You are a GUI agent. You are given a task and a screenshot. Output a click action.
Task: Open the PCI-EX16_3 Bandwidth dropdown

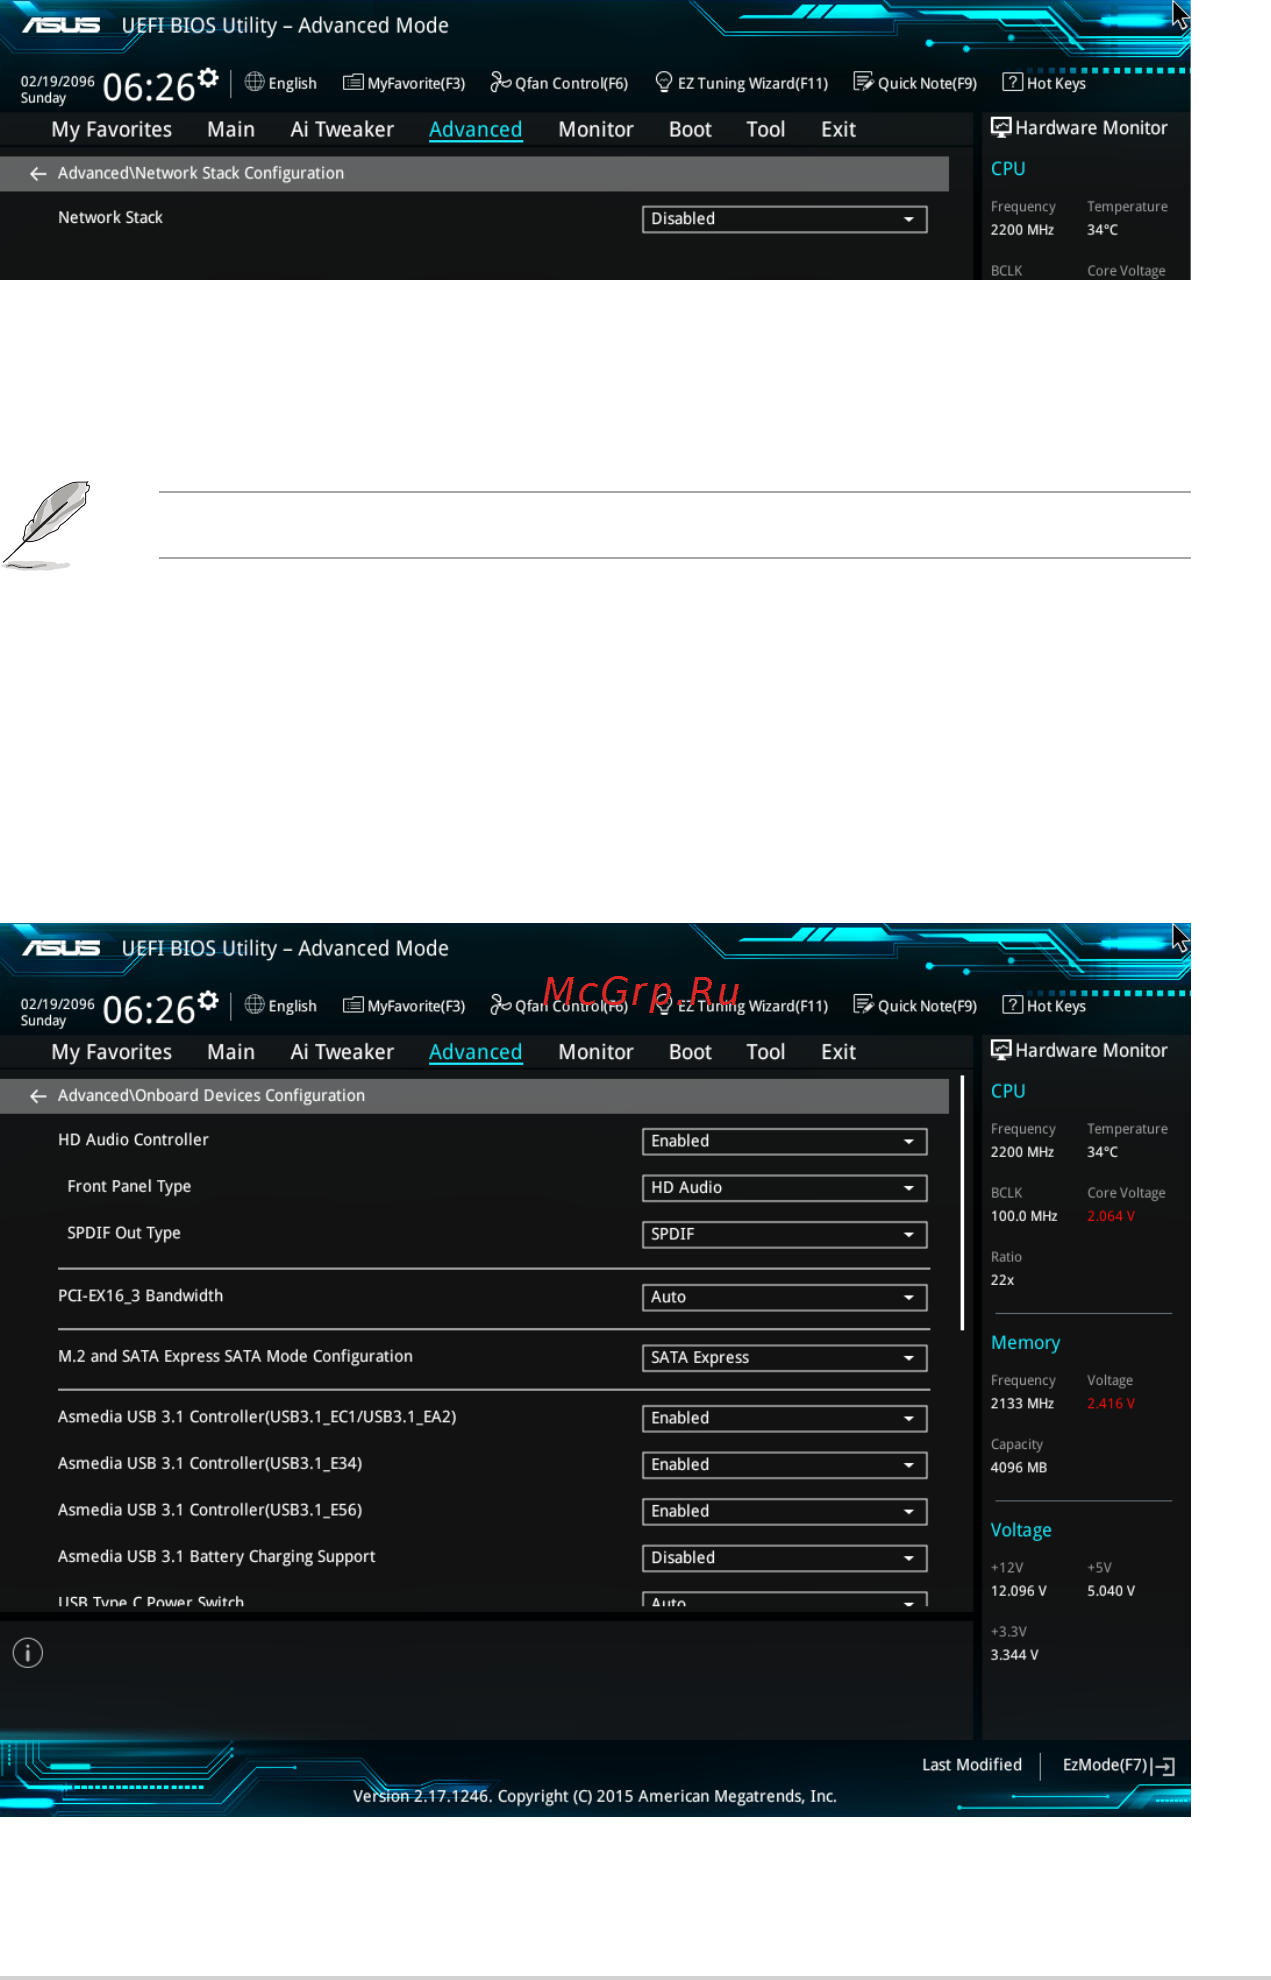pos(784,1297)
